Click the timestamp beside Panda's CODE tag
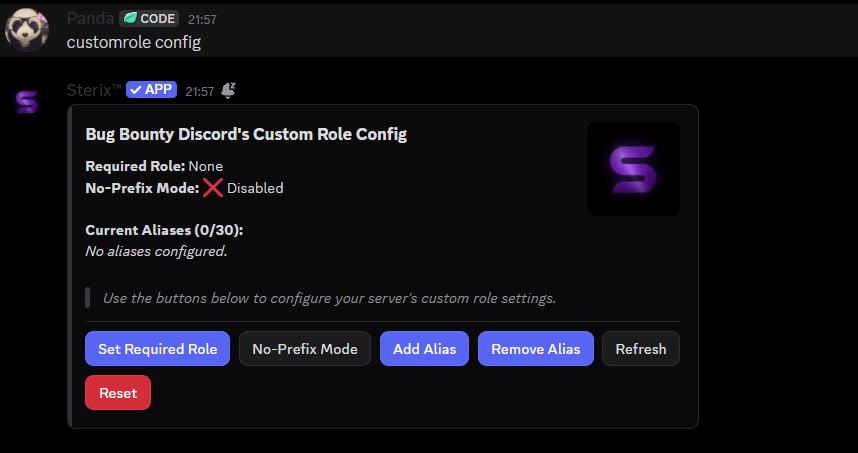Viewport: 858px width, 453px height. 202,20
